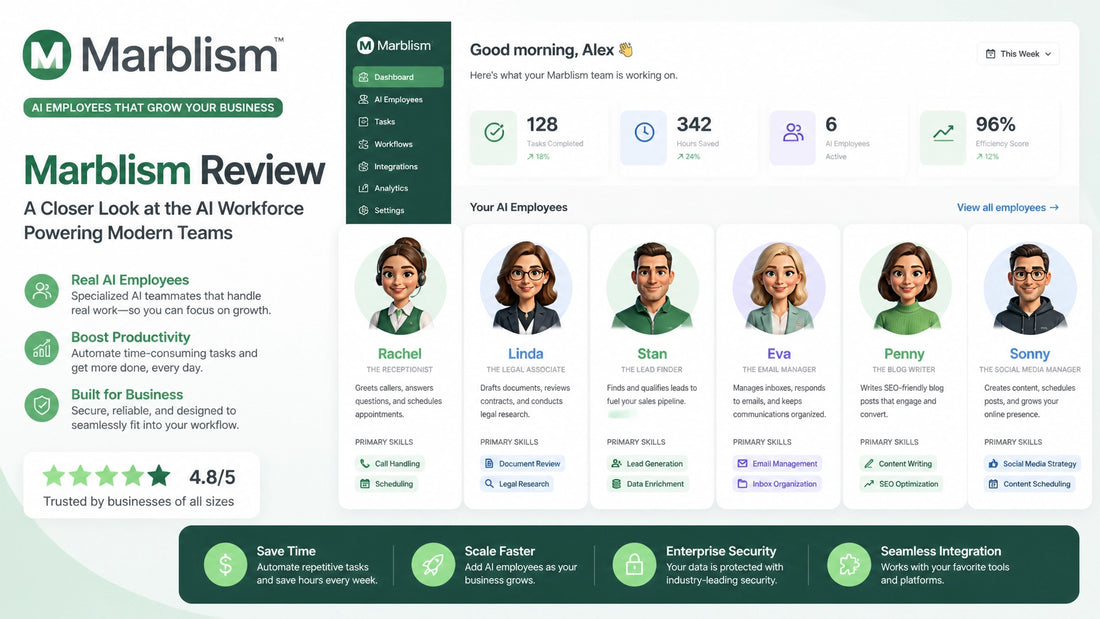Click the Marblism Review headline
The width and height of the screenshot is (1100, 619).
point(175,171)
